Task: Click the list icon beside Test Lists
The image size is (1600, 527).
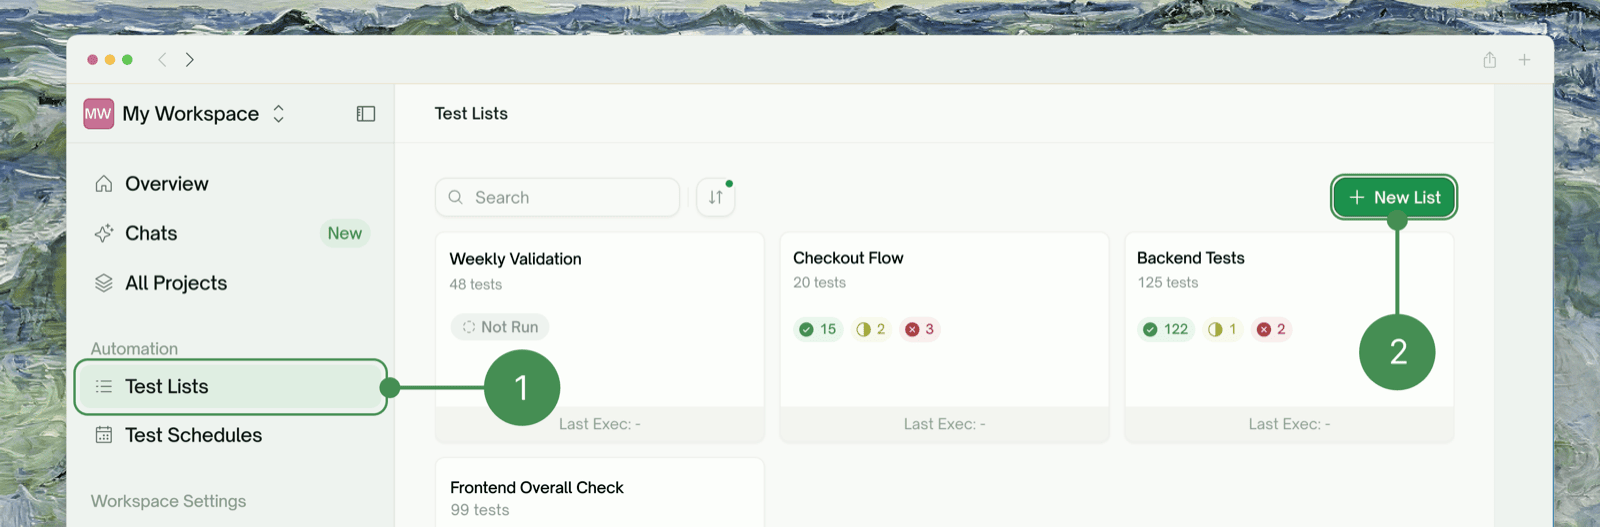Action: [103, 386]
